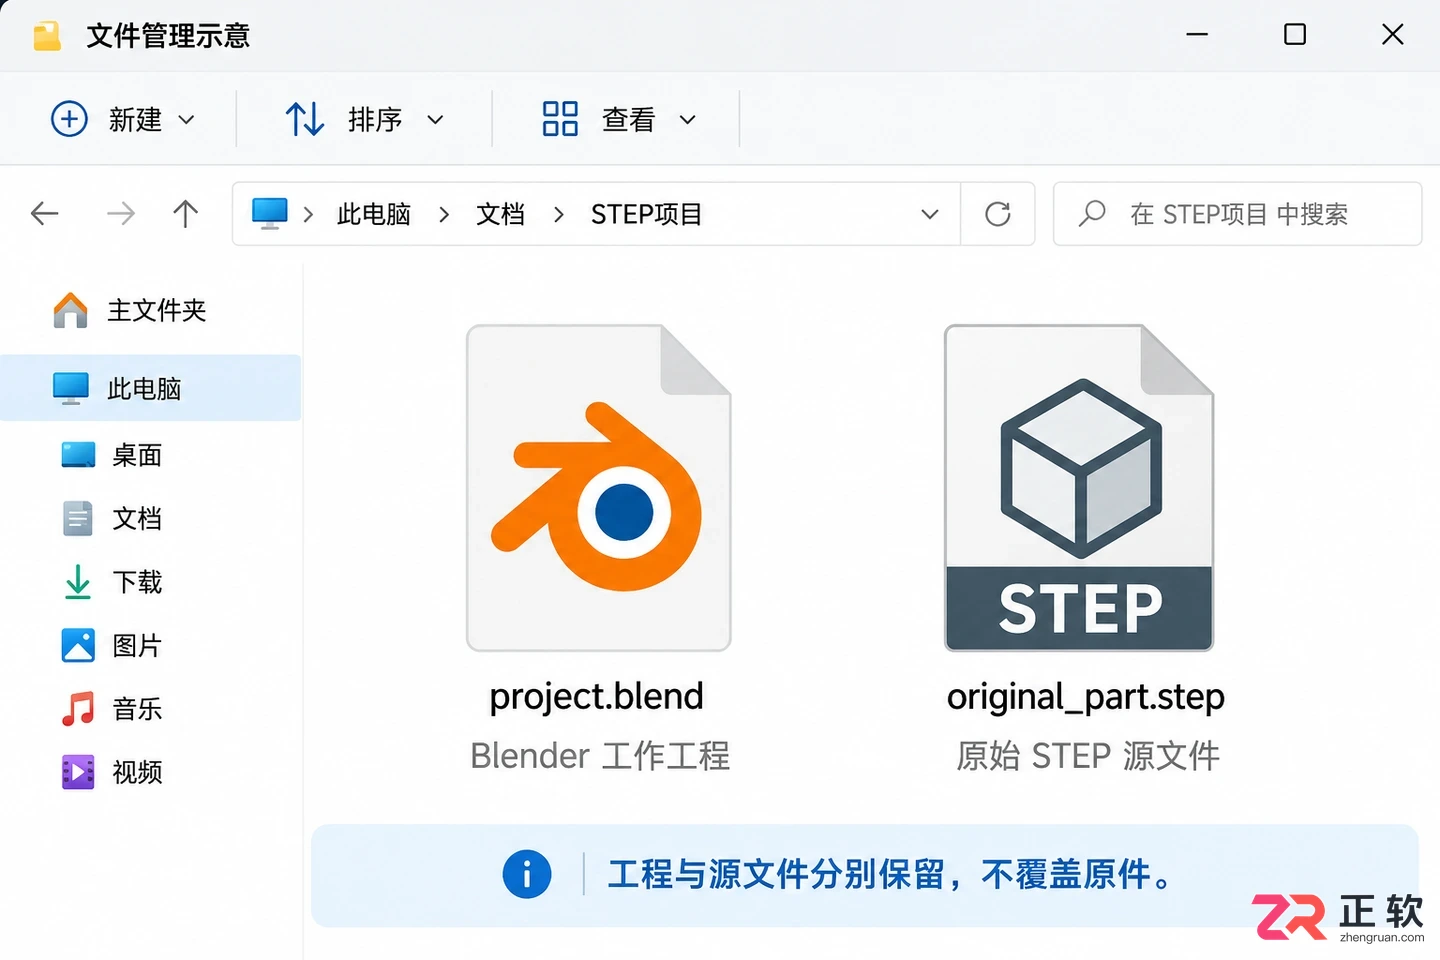Go up one folder level

[x=186, y=213]
